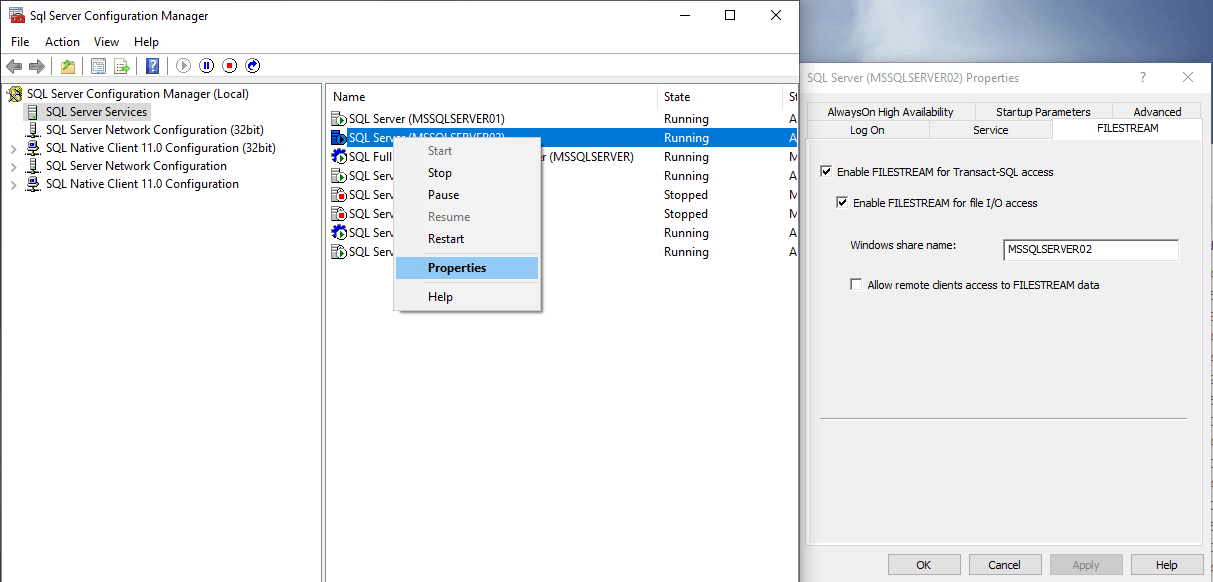The image size is (1213, 582).
Task: Click Cancel in the Properties dialog
Action: 1004,565
